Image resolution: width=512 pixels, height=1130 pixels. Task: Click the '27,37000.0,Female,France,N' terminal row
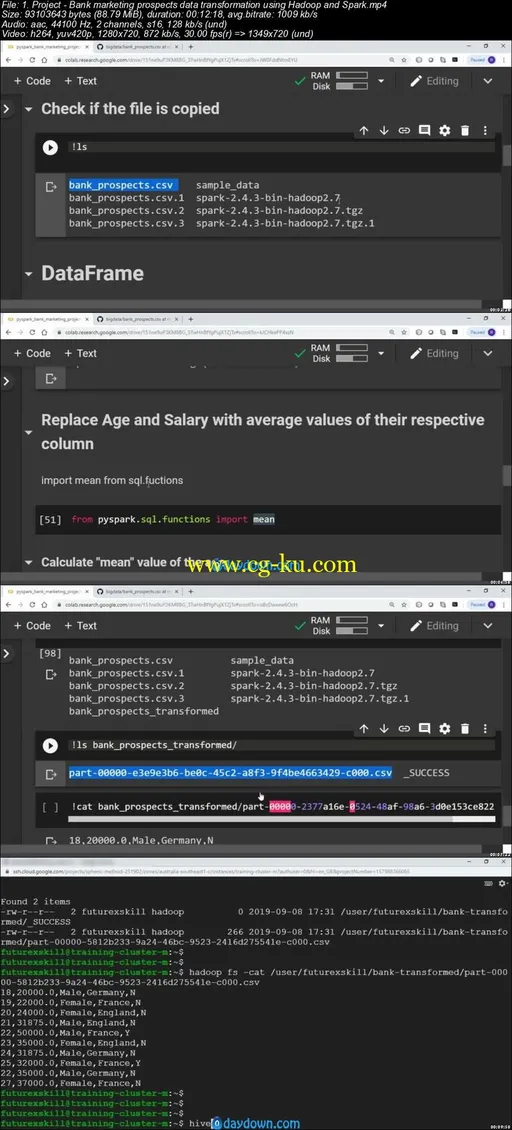click(71, 1083)
